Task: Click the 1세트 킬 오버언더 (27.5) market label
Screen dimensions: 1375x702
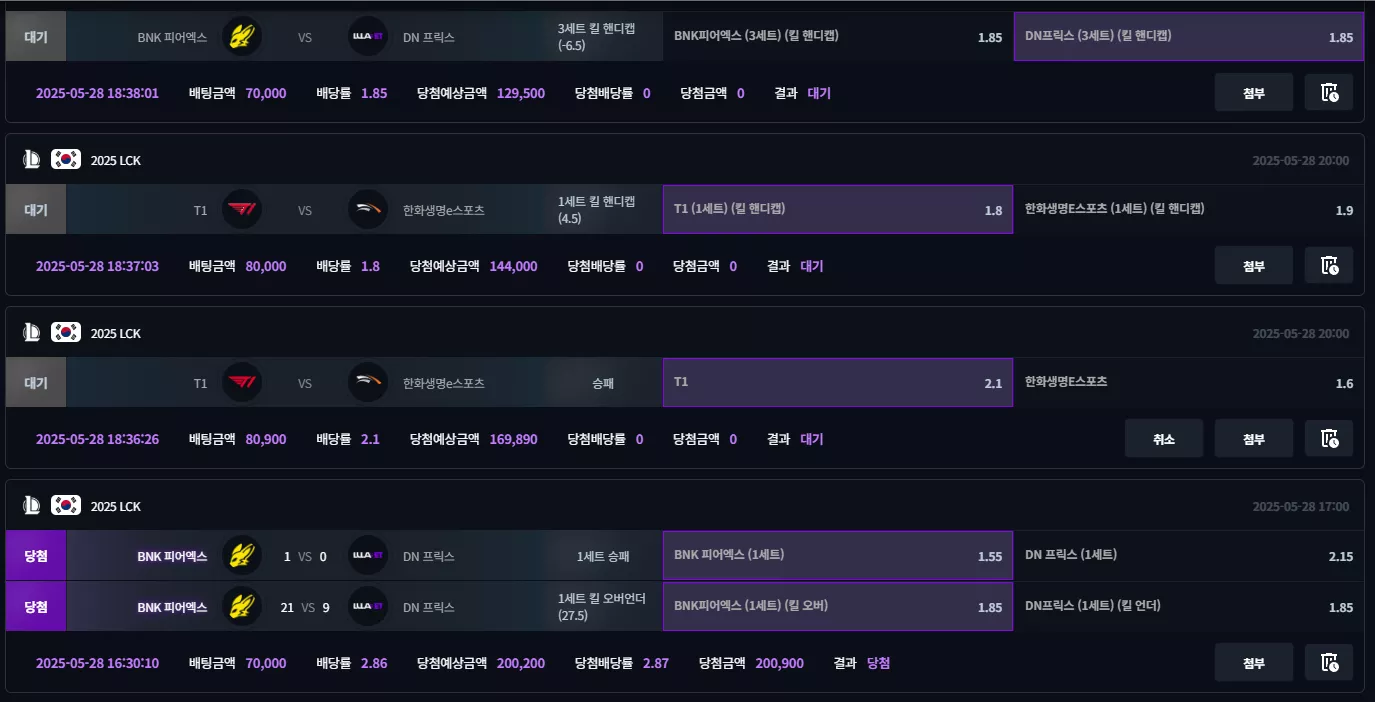Action: tap(602, 607)
